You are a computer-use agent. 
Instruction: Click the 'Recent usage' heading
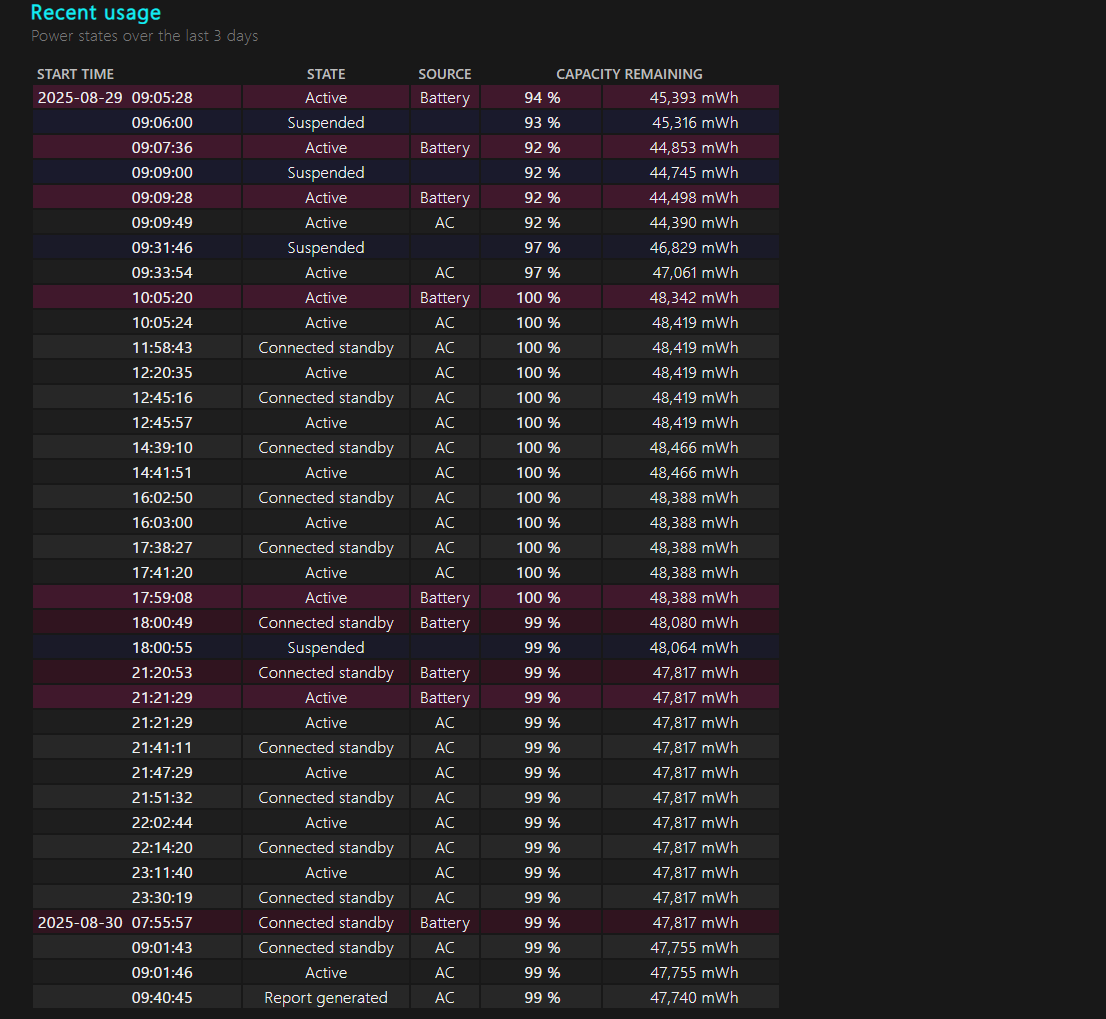click(x=96, y=13)
